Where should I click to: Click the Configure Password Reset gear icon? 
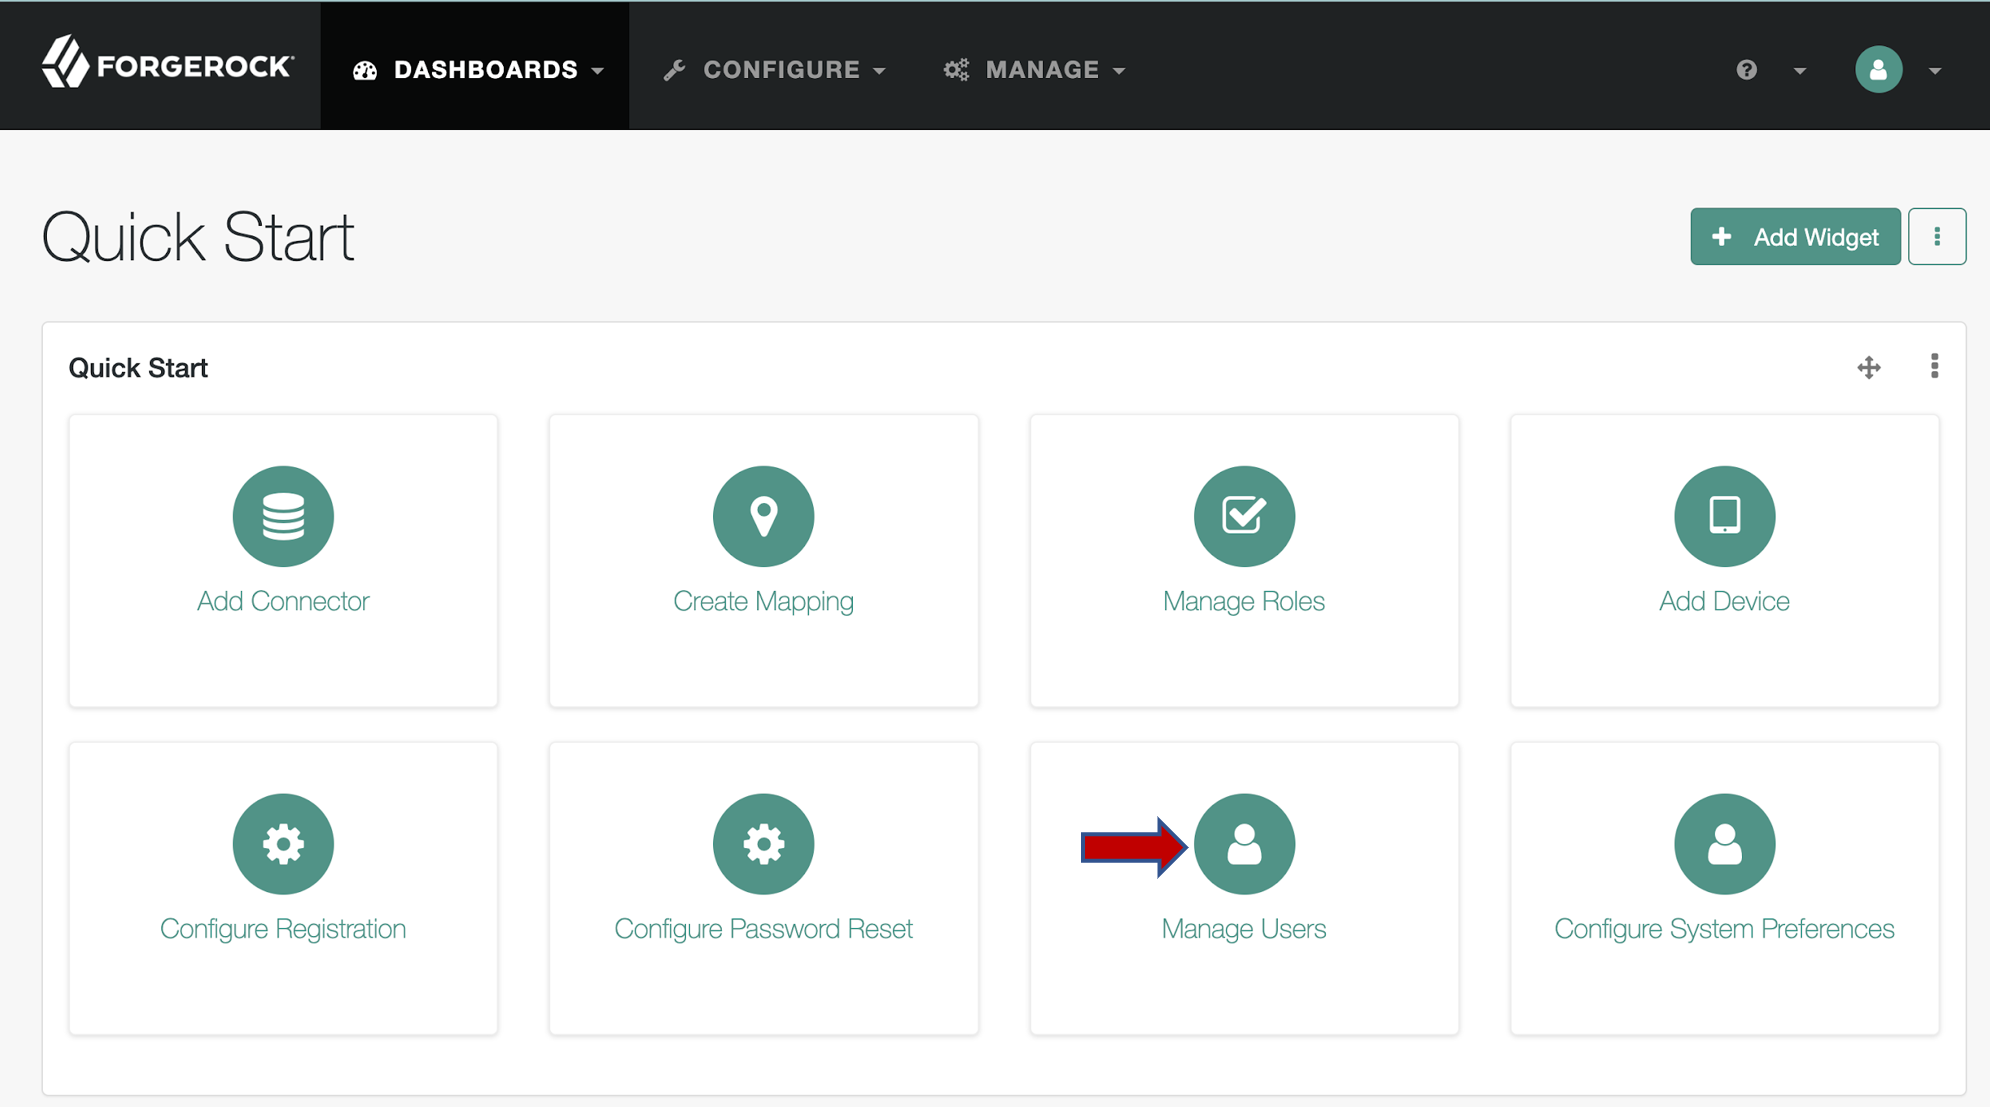pyautogui.click(x=763, y=844)
